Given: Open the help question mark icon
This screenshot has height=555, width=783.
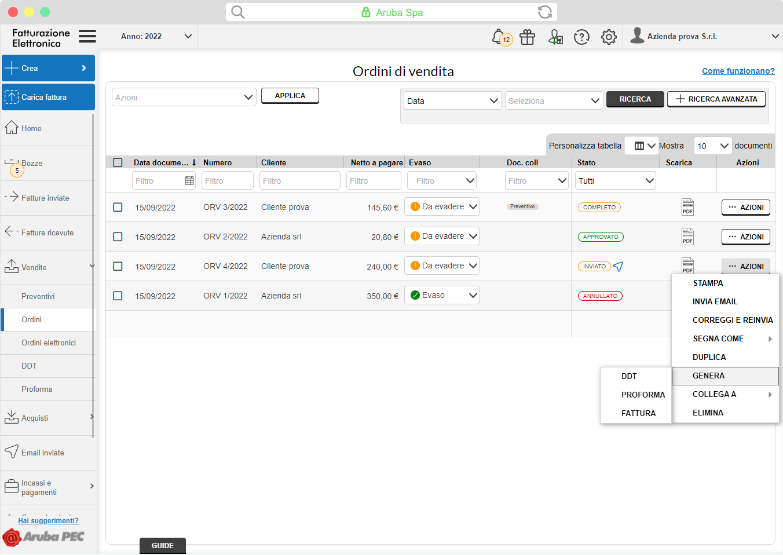Looking at the screenshot, I should pos(582,37).
